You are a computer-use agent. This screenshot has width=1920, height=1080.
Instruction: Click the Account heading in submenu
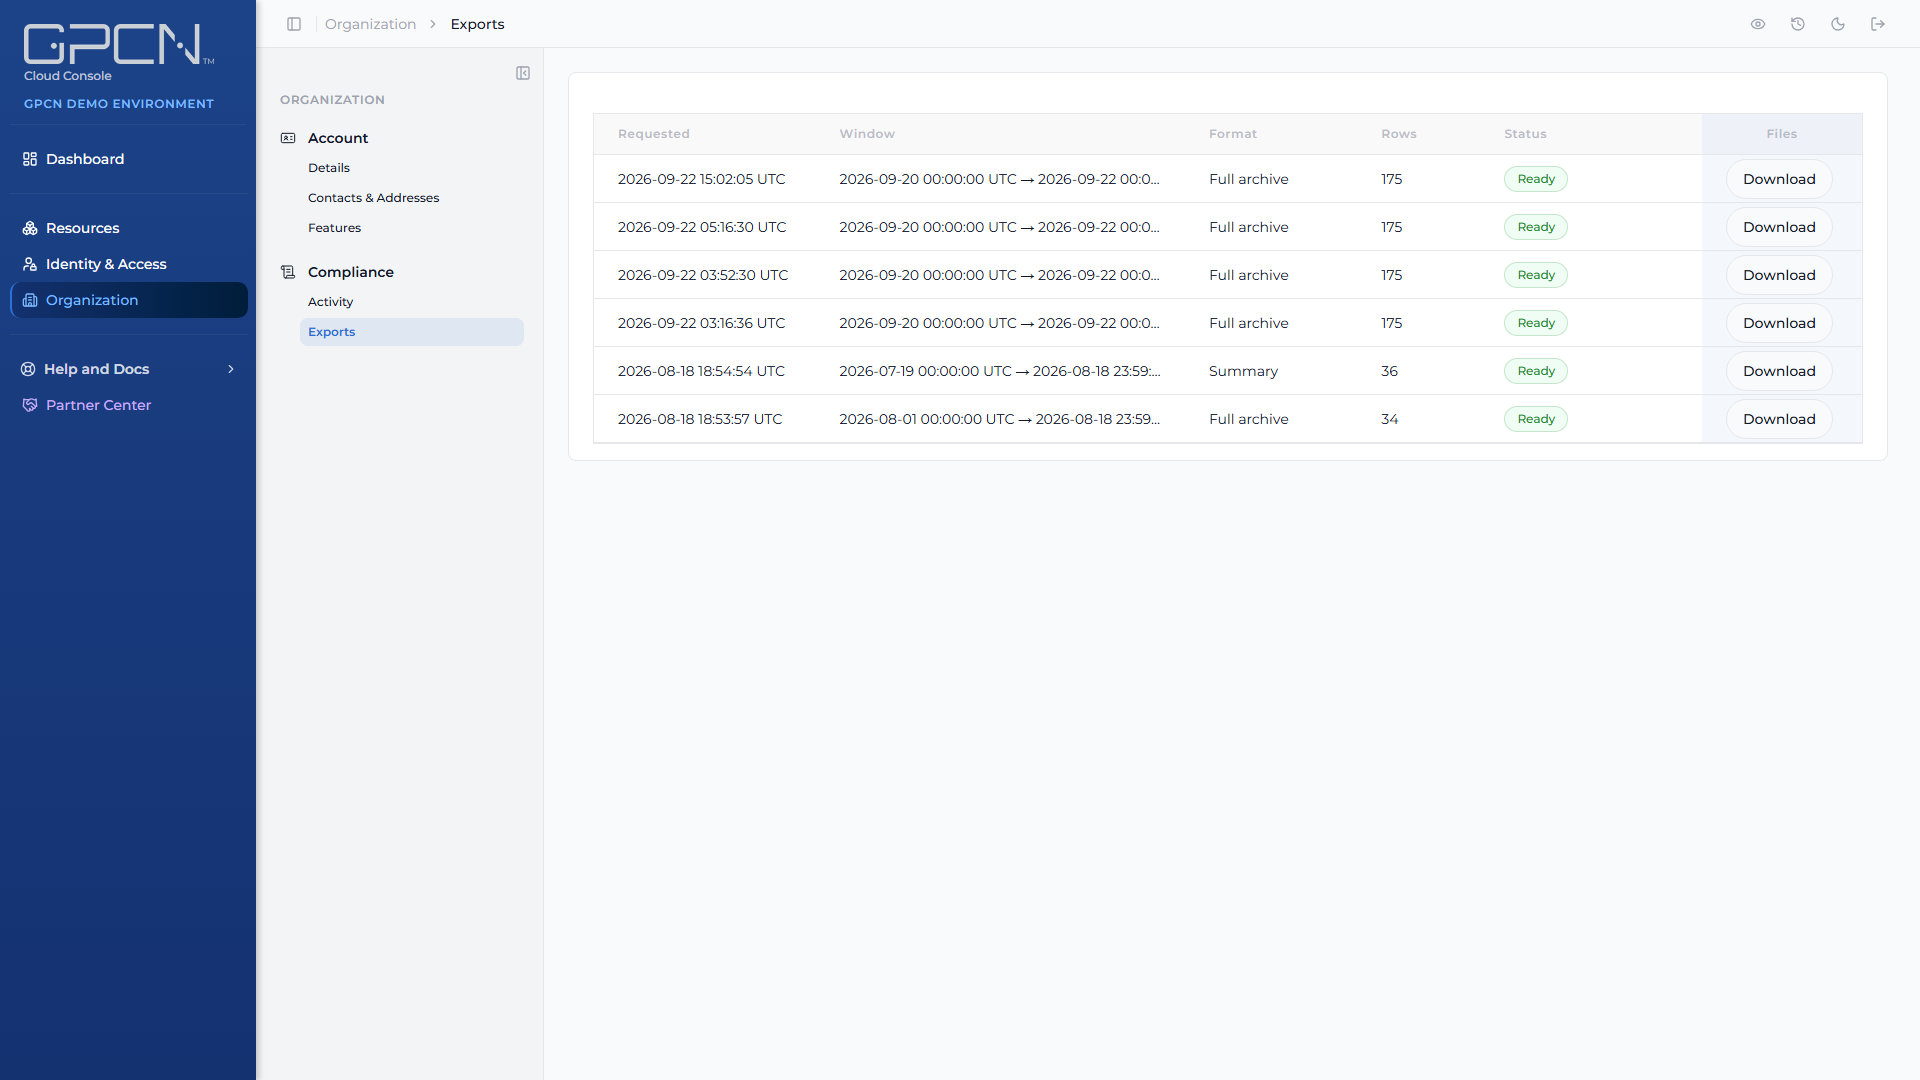[x=338, y=138]
